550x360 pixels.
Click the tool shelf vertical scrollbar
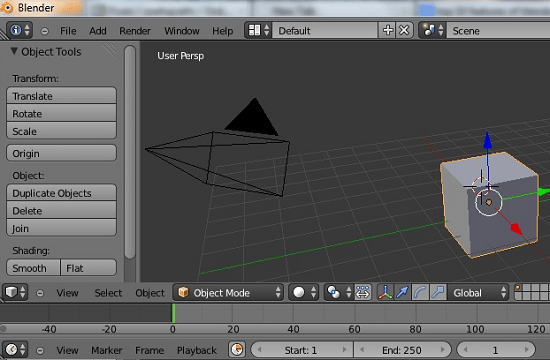[130, 152]
